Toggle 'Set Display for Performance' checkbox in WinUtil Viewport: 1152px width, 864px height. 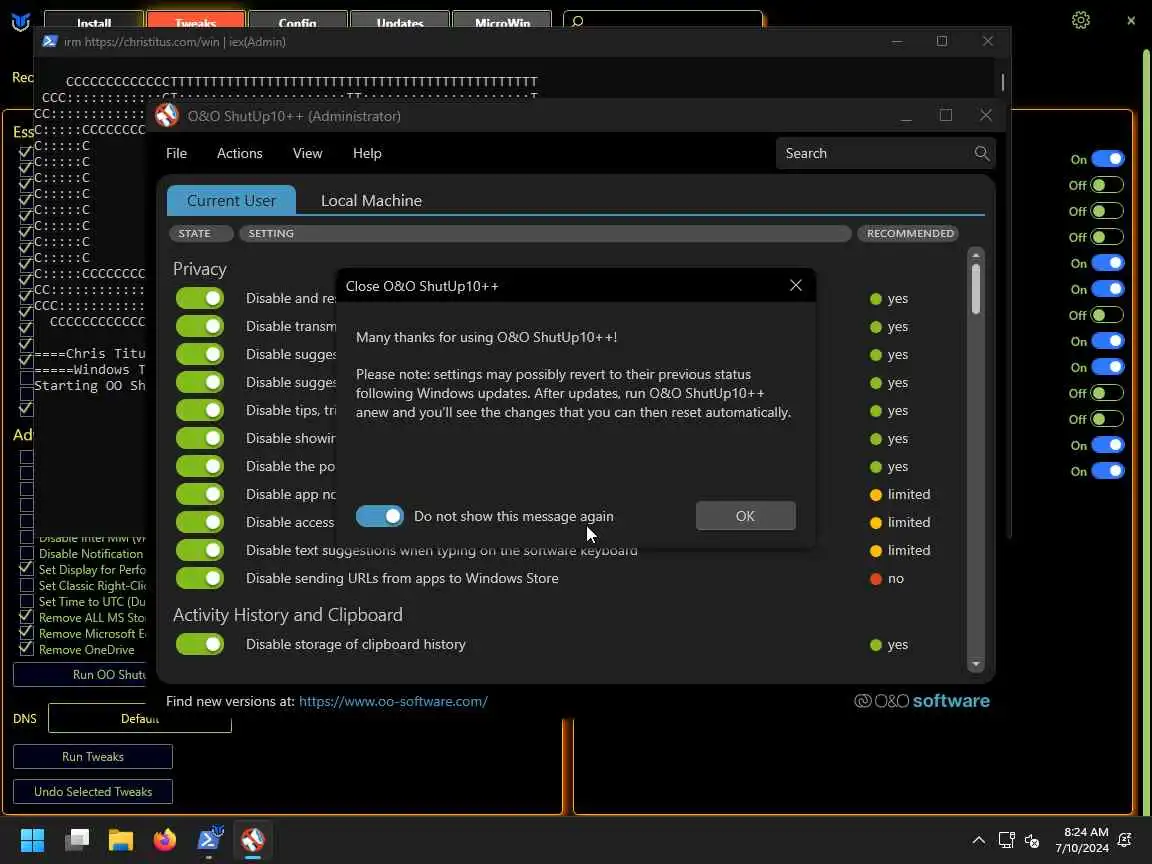click(x=26, y=569)
